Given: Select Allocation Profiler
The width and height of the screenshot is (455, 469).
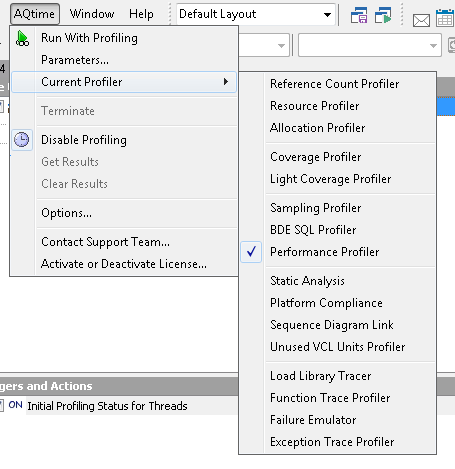Looking at the screenshot, I should (x=337, y=128).
